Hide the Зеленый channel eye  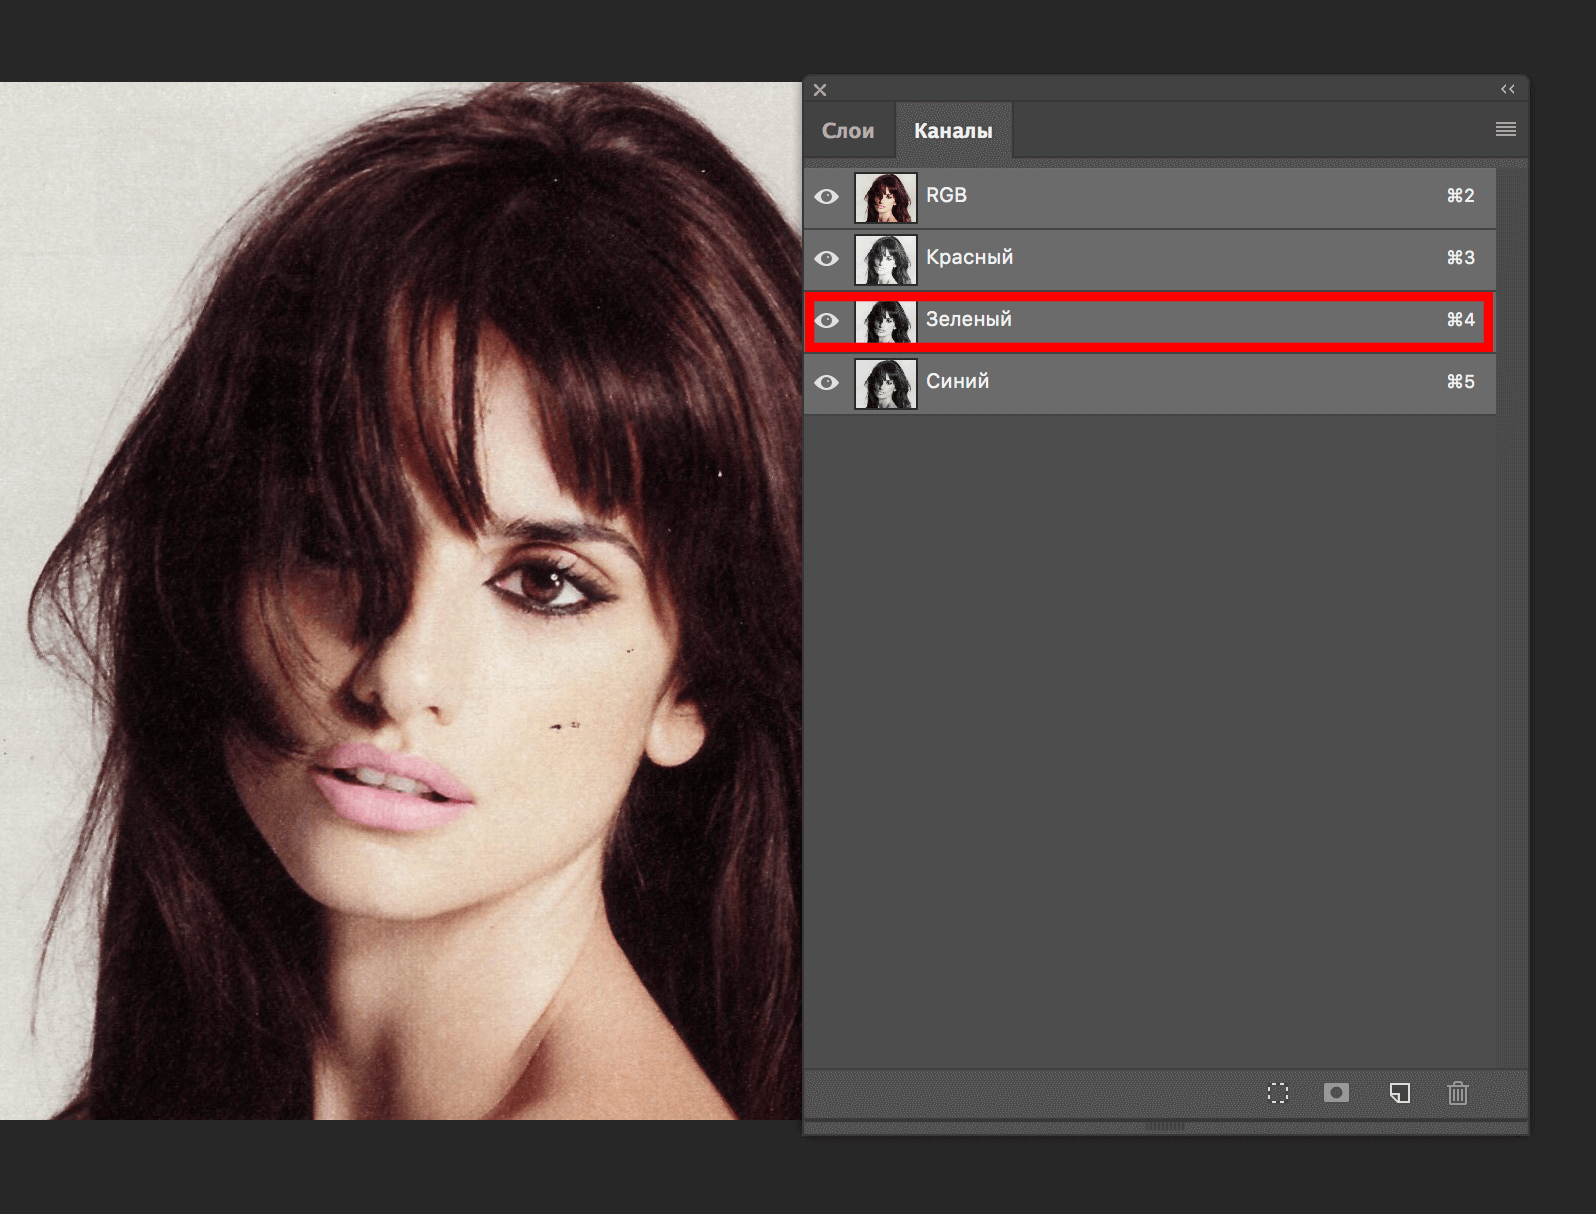827,321
